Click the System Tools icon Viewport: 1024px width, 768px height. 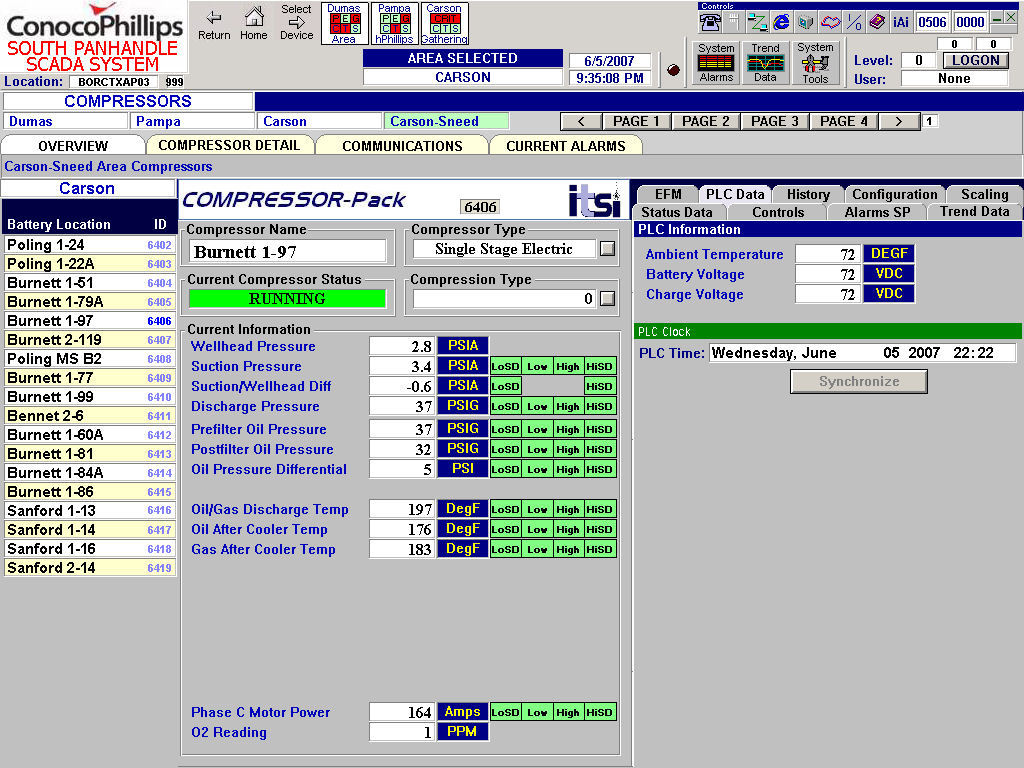(x=815, y=62)
